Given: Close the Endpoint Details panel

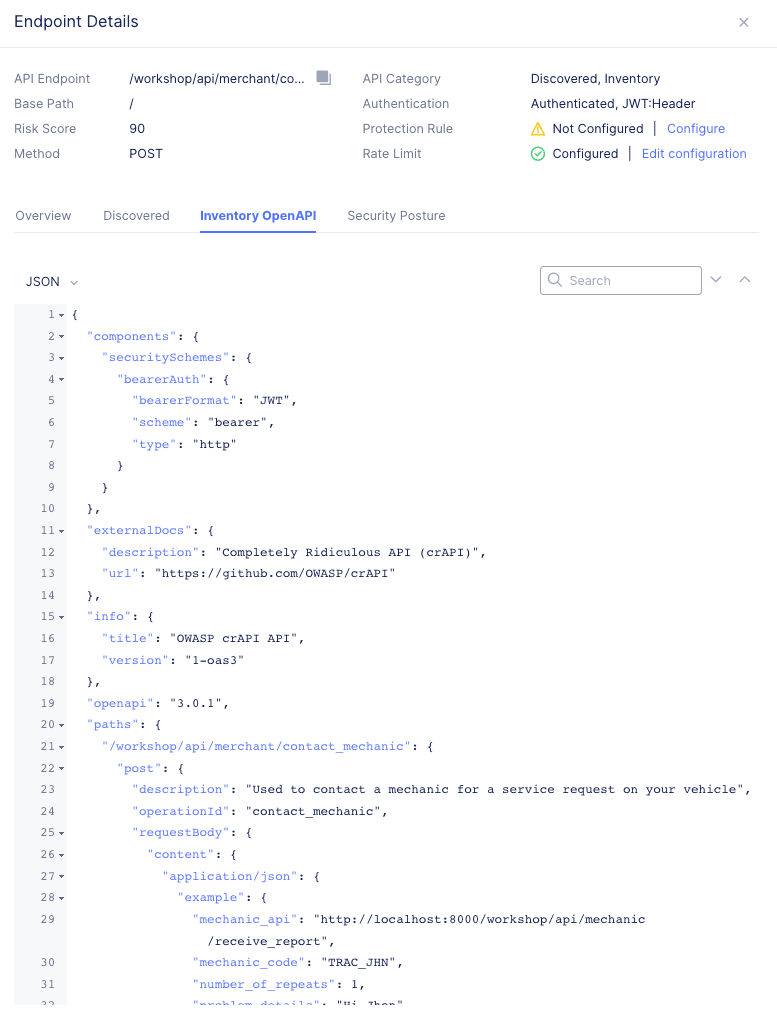Looking at the screenshot, I should coord(743,22).
